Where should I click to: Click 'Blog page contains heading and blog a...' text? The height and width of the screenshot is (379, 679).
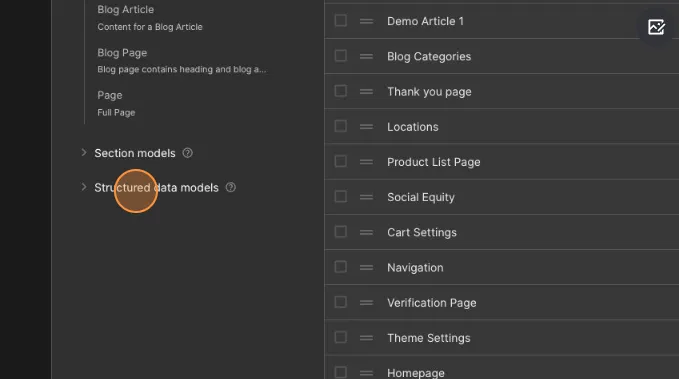(x=182, y=69)
